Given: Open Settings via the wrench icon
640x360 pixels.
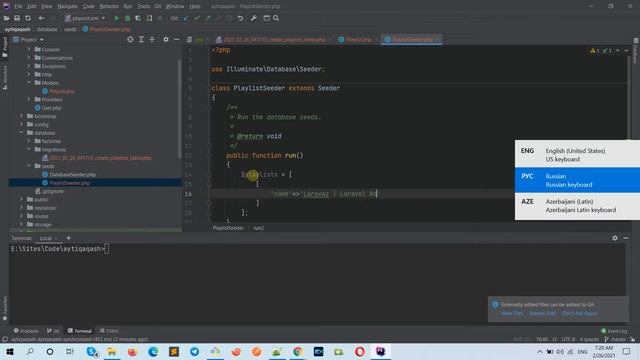Looking at the screenshot, I should pyautogui.click(x=253, y=18).
